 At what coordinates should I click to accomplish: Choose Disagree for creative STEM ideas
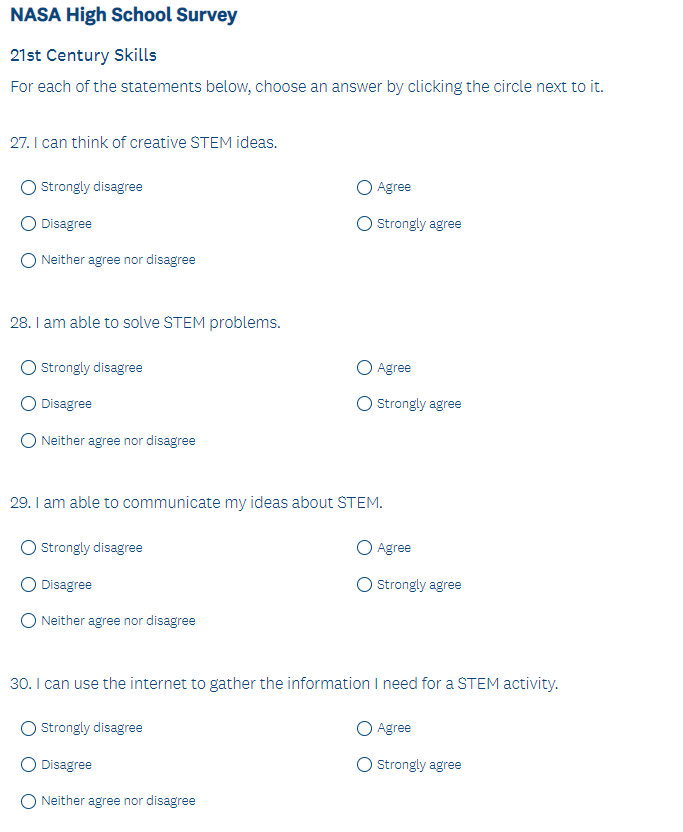[x=29, y=224]
